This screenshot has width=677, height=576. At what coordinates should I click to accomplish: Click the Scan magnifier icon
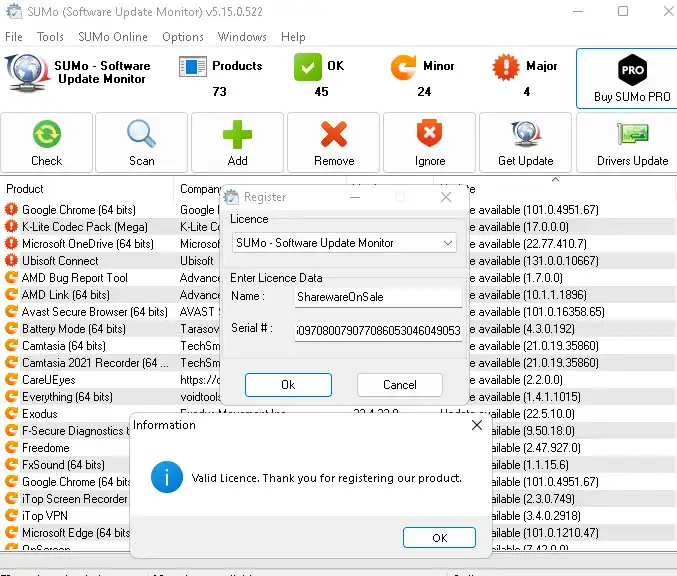point(141,135)
